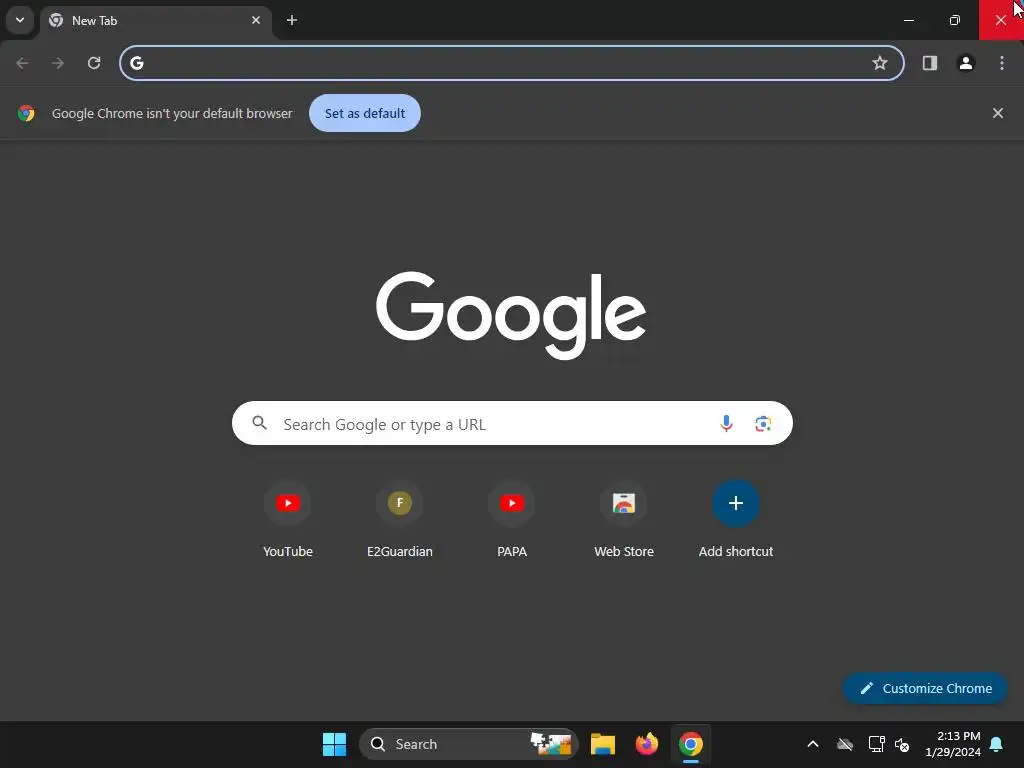The height and width of the screenshot is (768, 1024).
Task: Reload the current page
Action: (94, 63)
